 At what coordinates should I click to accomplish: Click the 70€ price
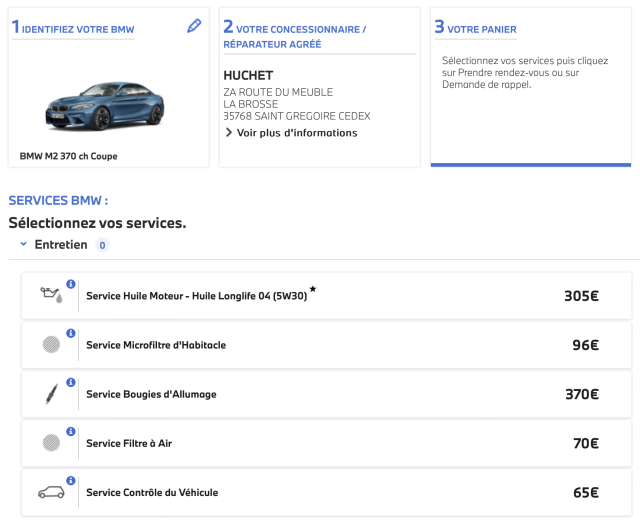(586, 443)
